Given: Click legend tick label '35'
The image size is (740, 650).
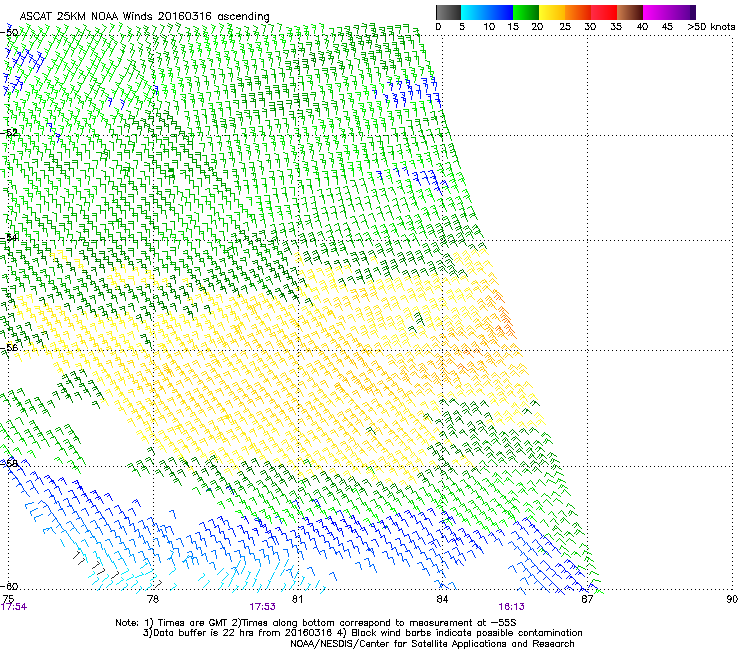Looking at the screenshot, I should pyautogui.click(x=616, y=26).
